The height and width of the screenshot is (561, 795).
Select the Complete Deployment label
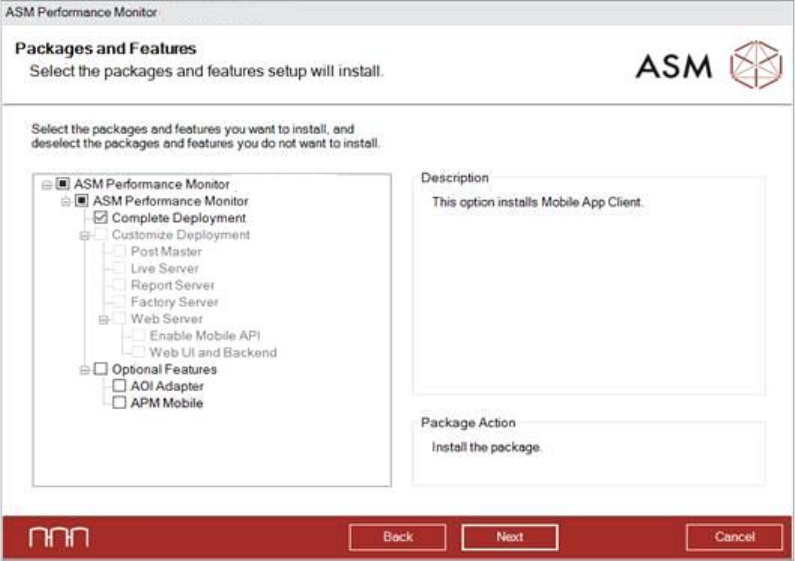point(178,218)
